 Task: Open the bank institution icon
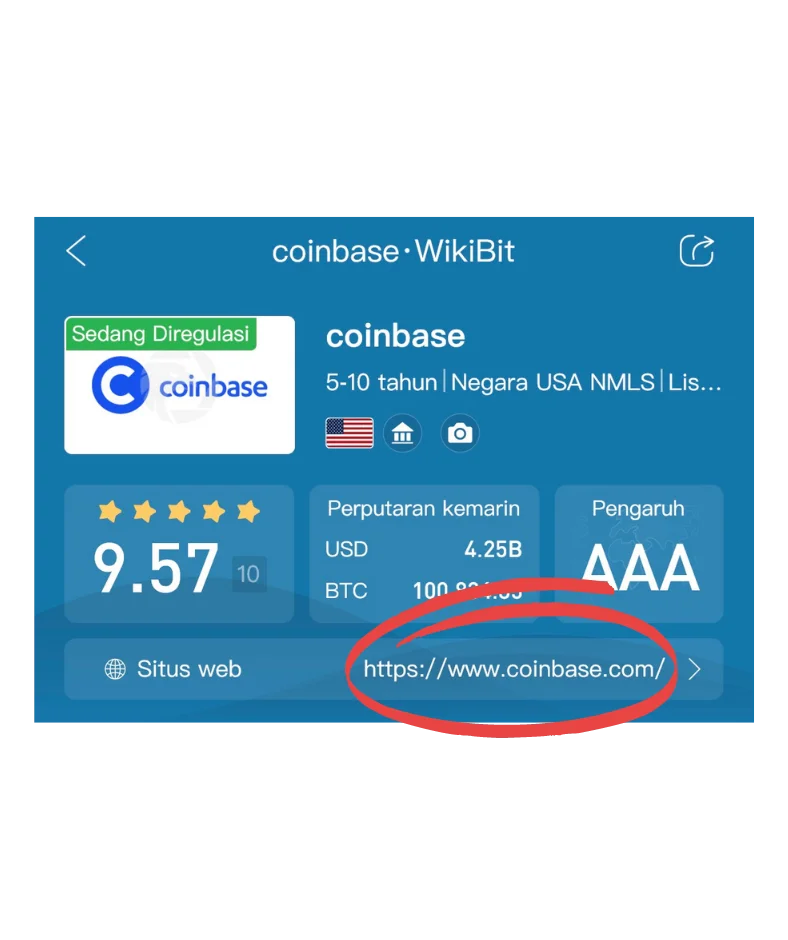pyautogui.click(x=402, y=433)
